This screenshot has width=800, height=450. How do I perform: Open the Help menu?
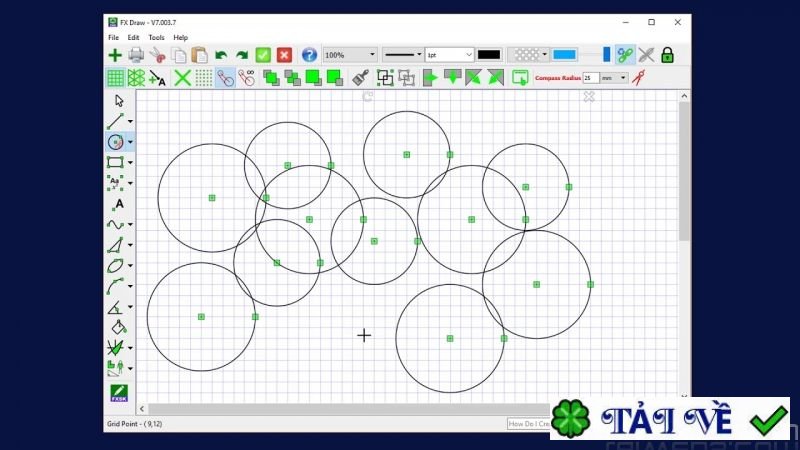[x=181, y=38]
